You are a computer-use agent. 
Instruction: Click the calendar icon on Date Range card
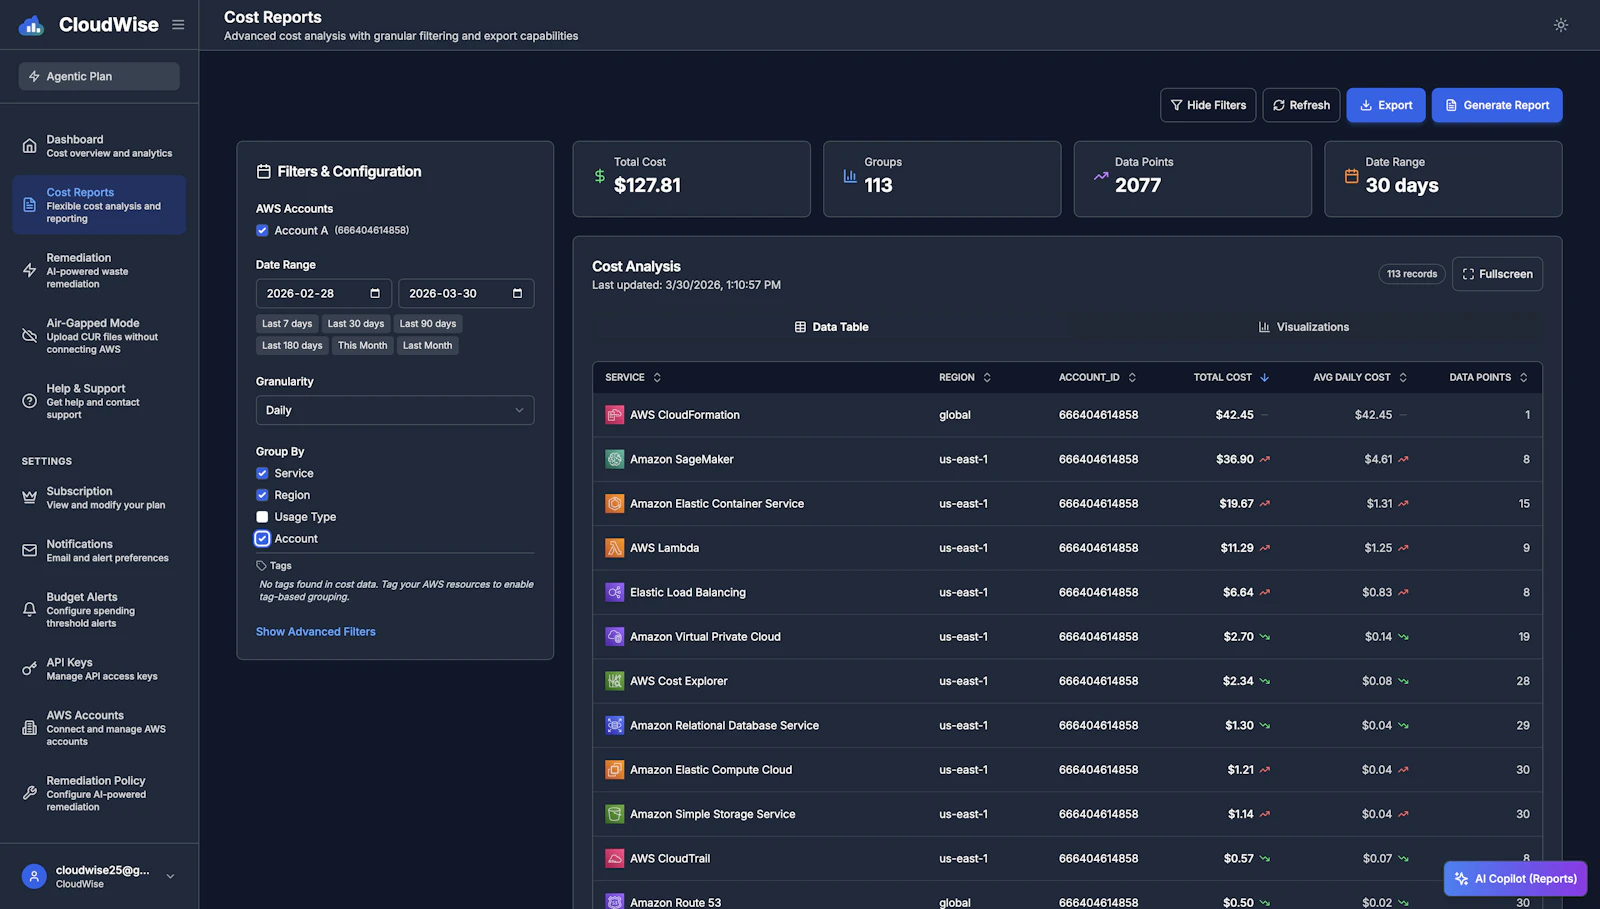coord(1351,176)
